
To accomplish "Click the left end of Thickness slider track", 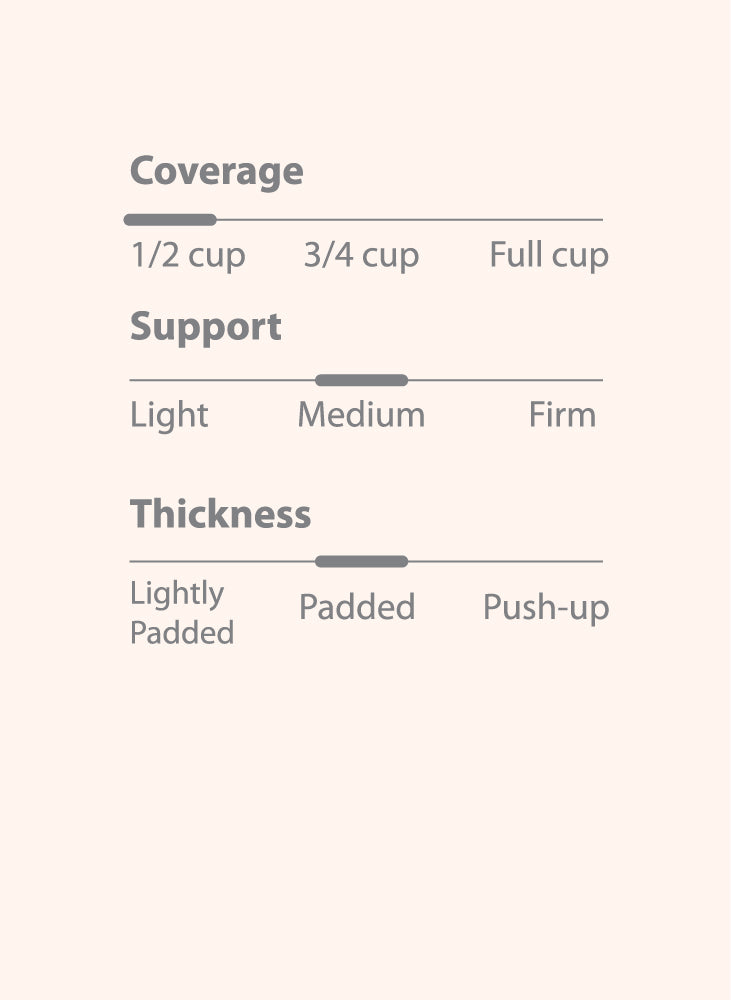I will coord(134,562).
